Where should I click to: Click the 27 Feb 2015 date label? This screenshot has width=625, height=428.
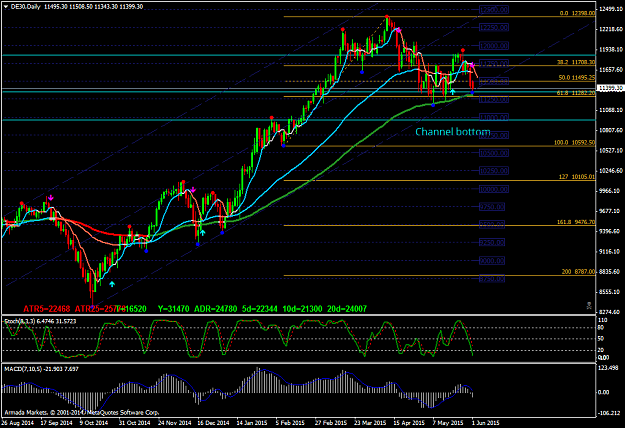(331, 423)
